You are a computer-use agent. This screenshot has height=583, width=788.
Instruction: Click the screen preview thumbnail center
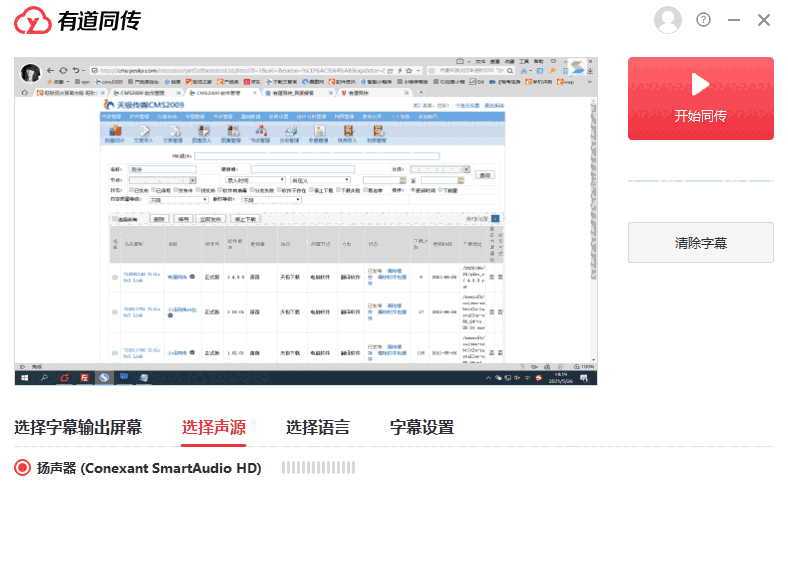[x=306, y=221]
